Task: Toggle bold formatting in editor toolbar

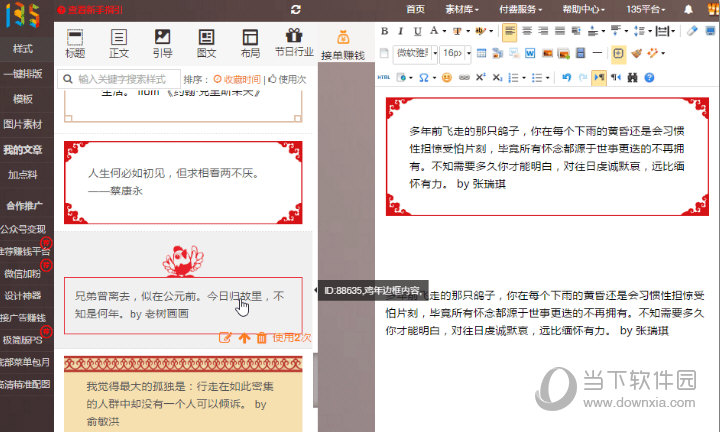Action: click(386, 31)
